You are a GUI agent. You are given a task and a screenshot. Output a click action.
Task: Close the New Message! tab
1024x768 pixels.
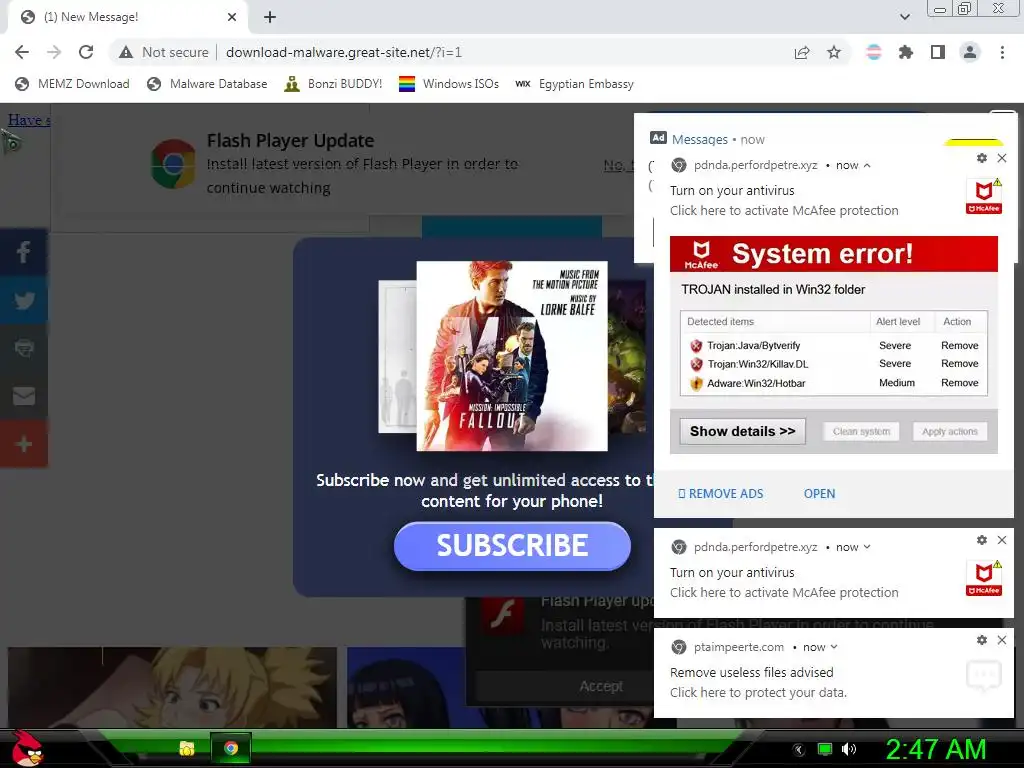tap(232, 17)
